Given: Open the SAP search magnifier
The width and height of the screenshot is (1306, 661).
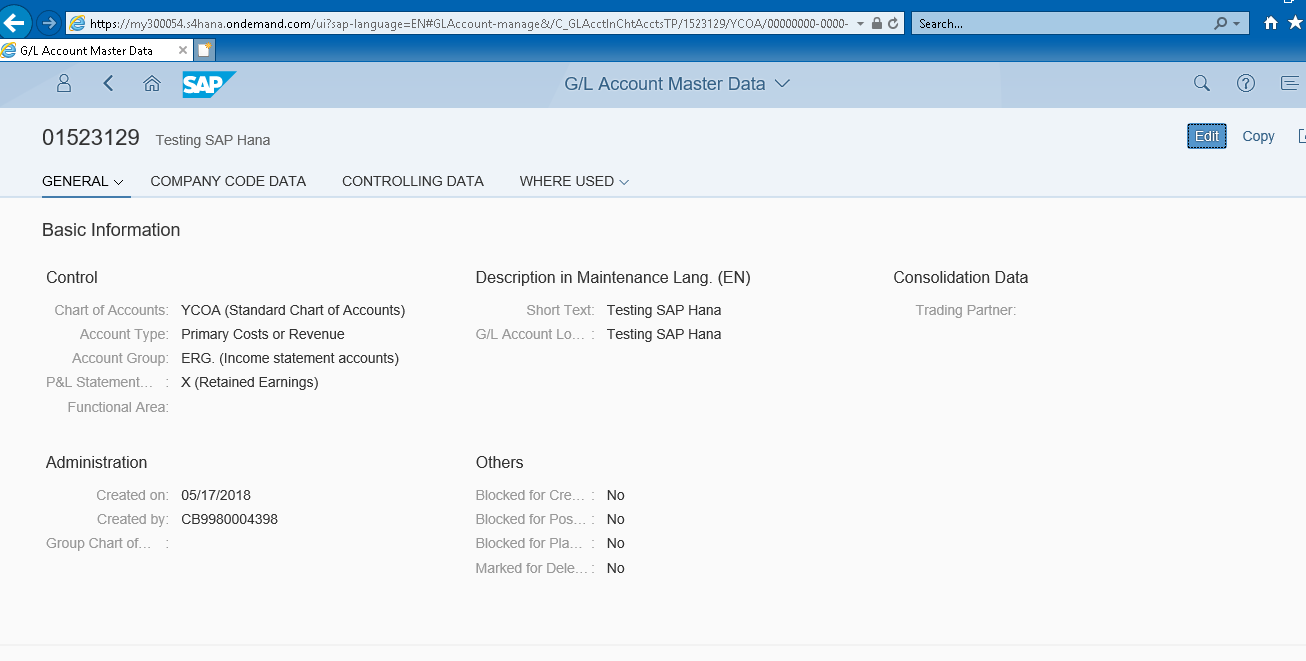Looking at the screenshot, I should click(x=1202, y=84).
